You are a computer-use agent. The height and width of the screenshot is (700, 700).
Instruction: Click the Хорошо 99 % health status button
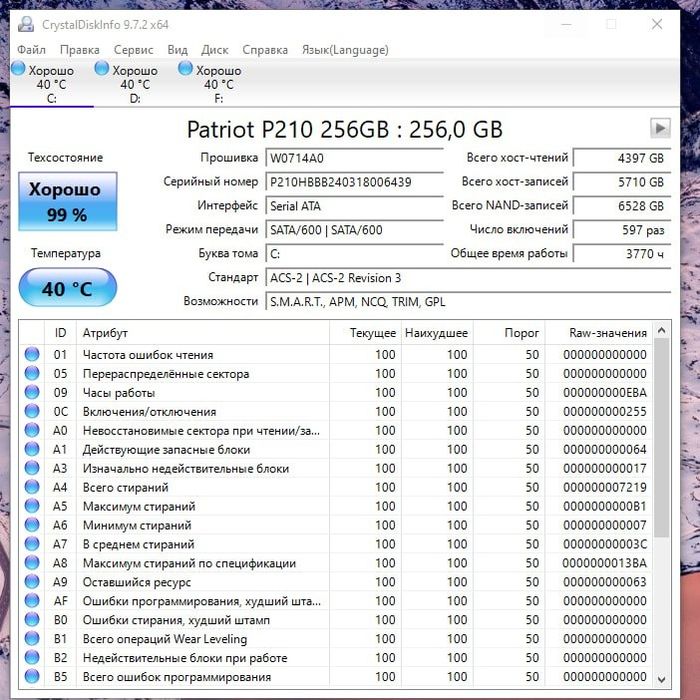68,201
